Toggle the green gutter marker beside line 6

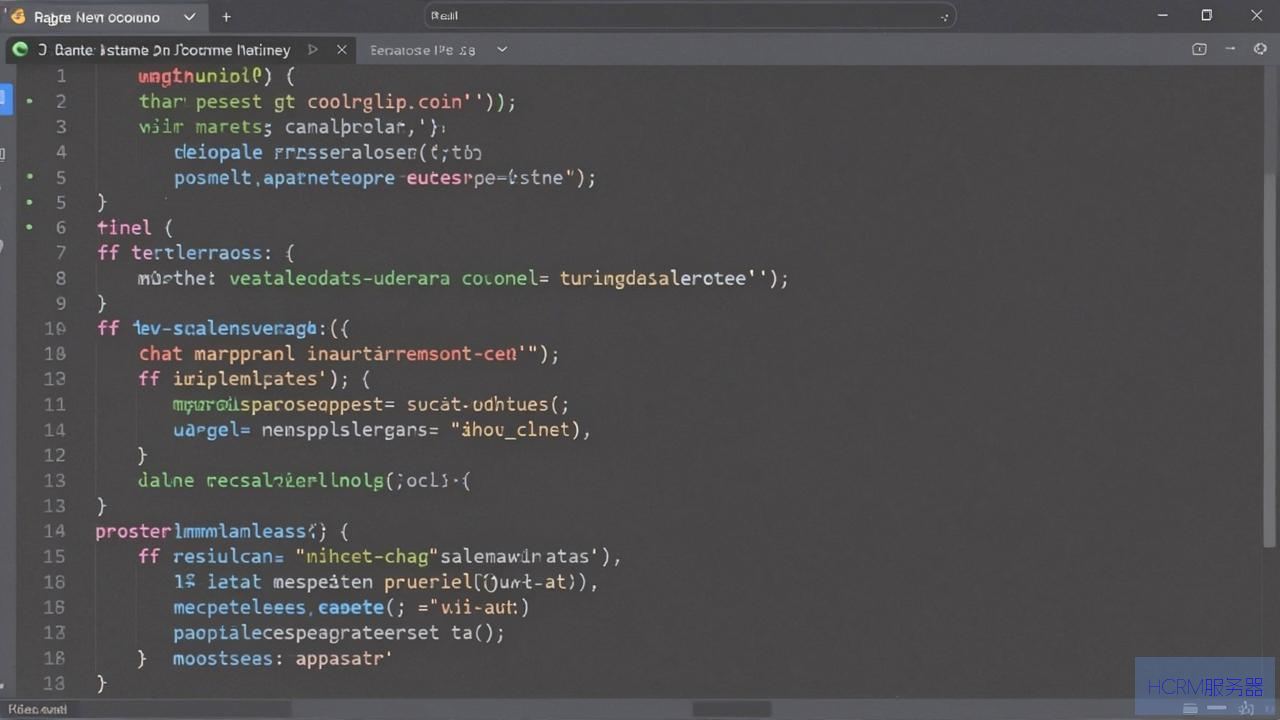30,227
